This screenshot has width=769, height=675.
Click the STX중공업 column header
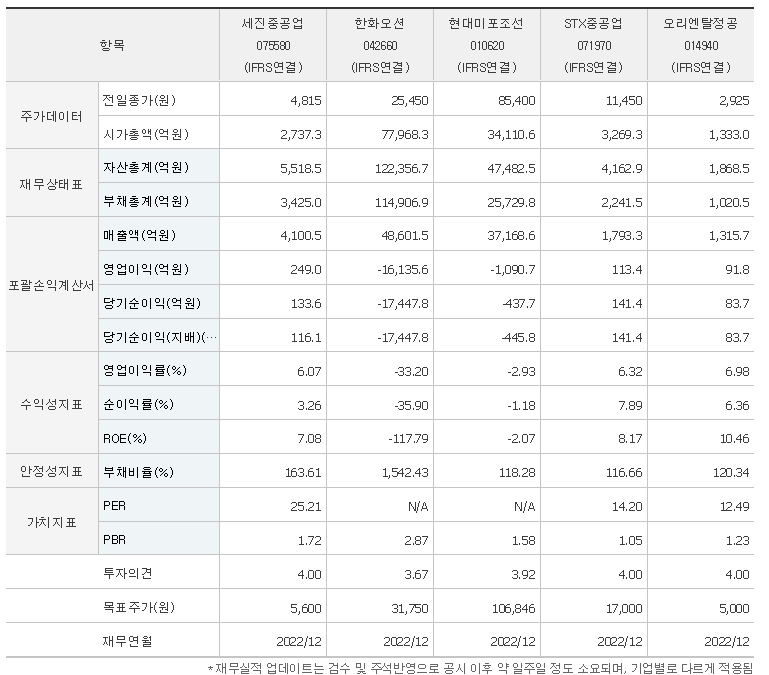(594, 45)
